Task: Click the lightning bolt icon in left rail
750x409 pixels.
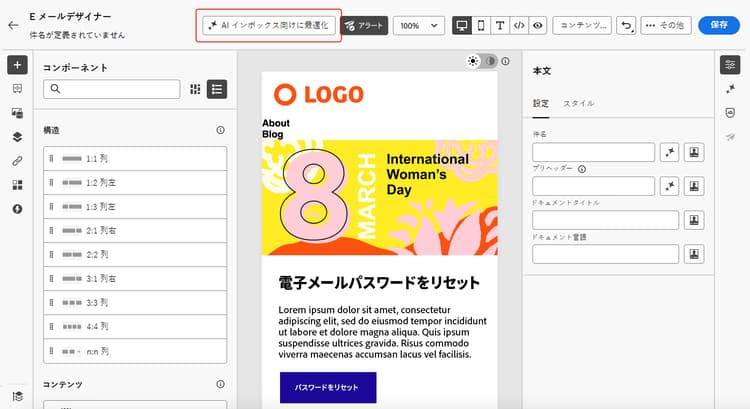Action: [x=17, y=209]
